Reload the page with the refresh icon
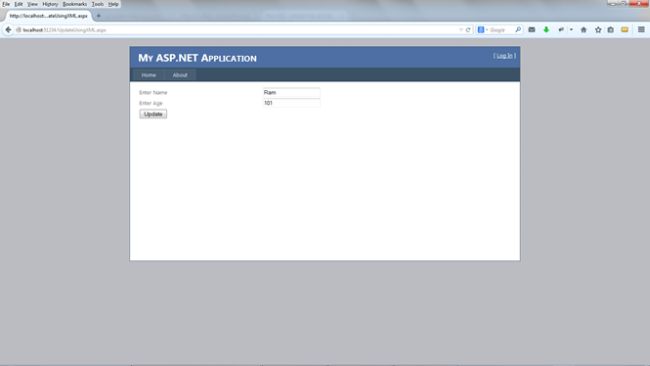The height and width of the screenshot is (366, 650). tap(468, 30)
